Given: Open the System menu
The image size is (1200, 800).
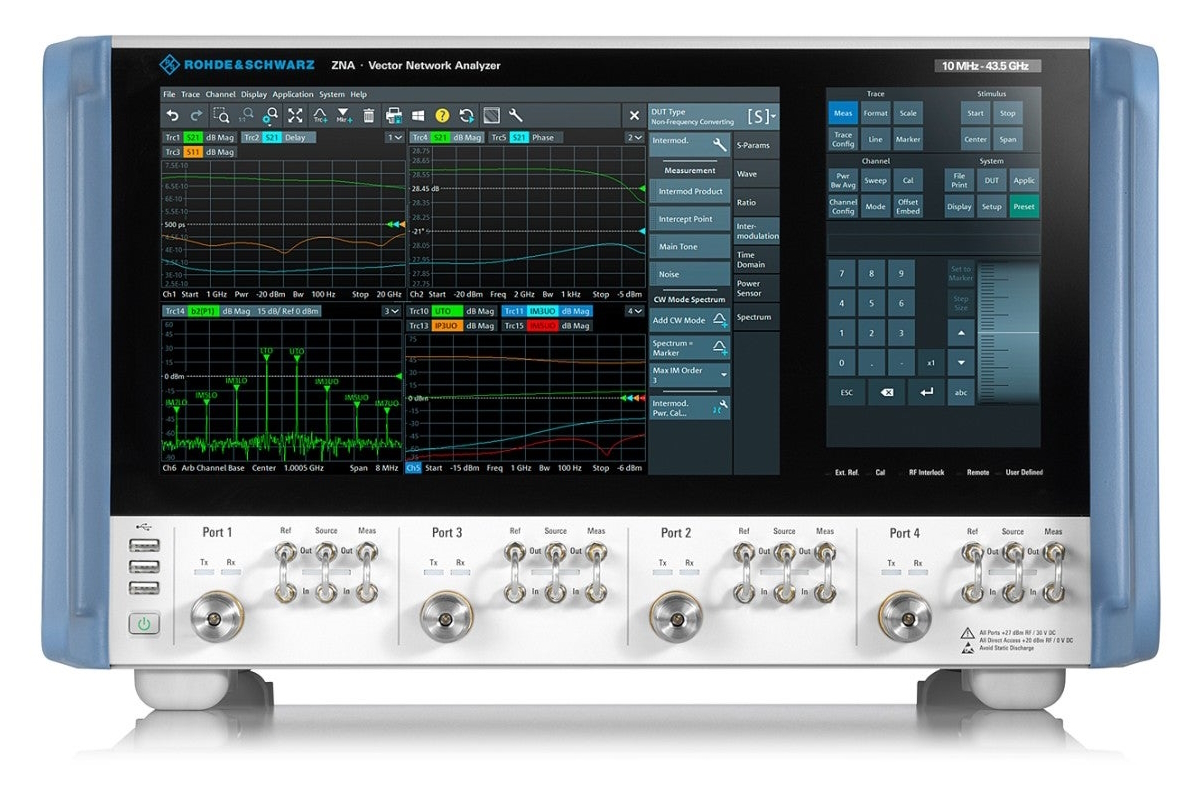Looking at the screenshot, I should [x=332, y=94].
